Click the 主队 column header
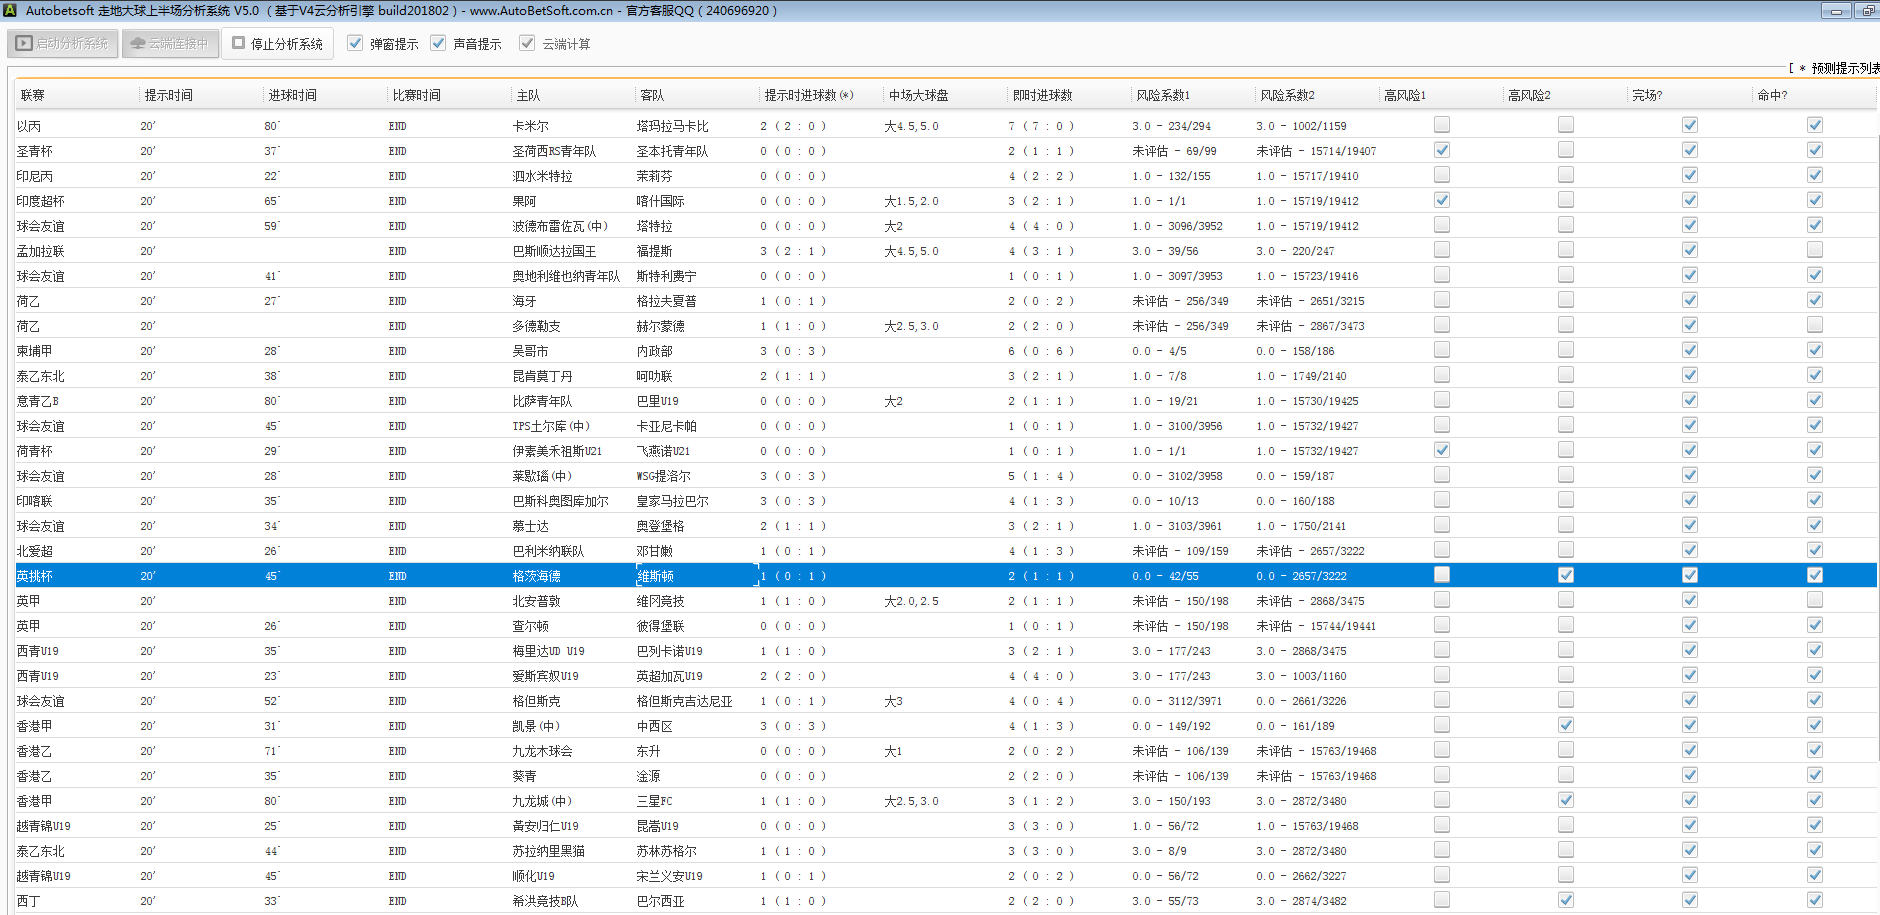Screen dimensions: 1880x915 tap(528, 95)
